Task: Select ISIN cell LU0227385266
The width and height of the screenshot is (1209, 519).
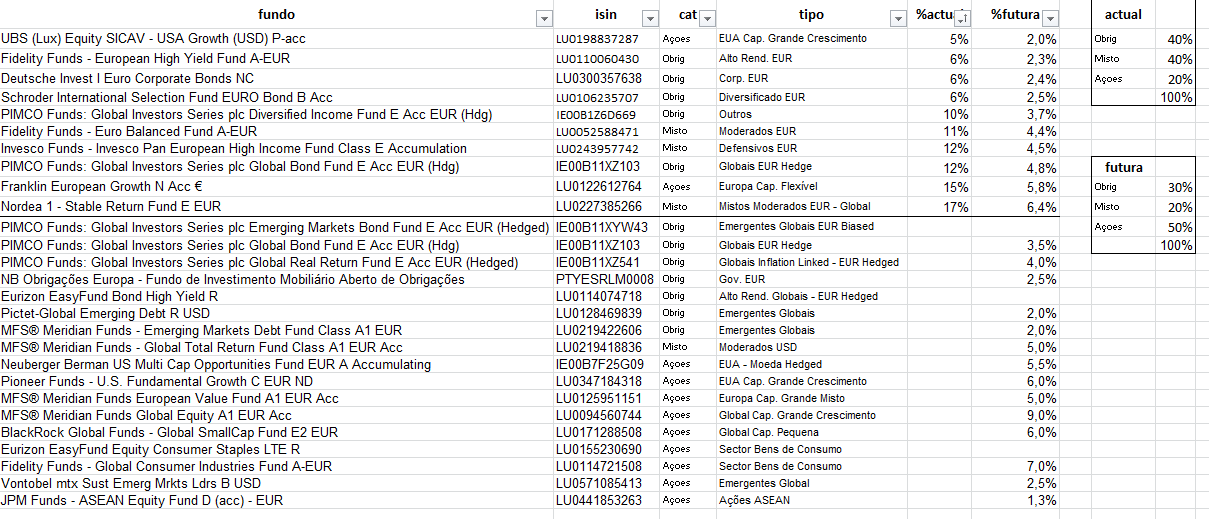Action: 597,207
